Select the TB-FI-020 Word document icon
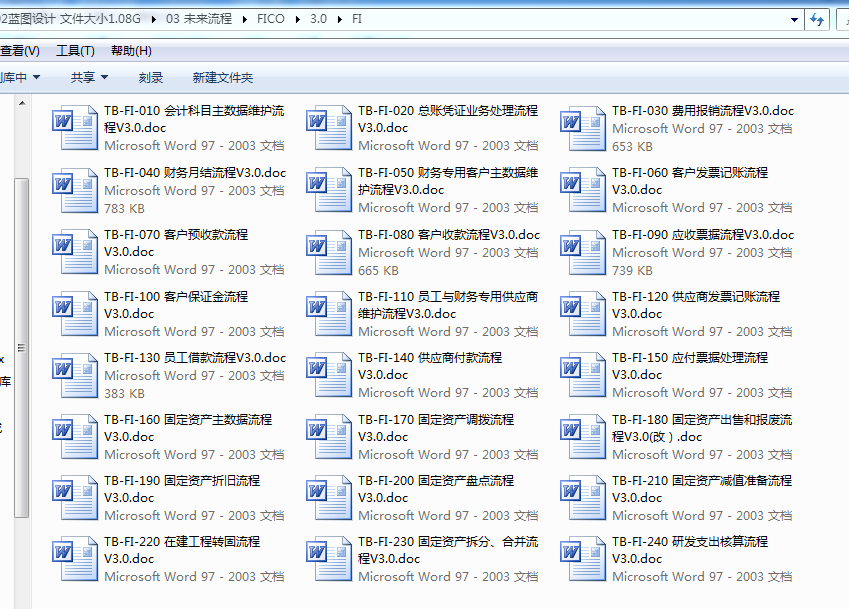The height and width of the screenshot is (609, 849). tap(329, 128)
